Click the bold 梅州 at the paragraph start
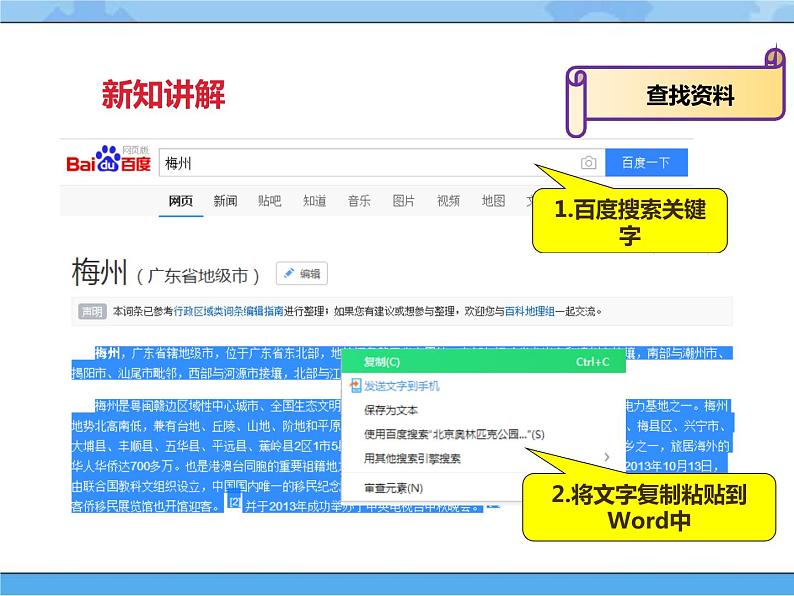794x596 pixels. pos(107,352)
